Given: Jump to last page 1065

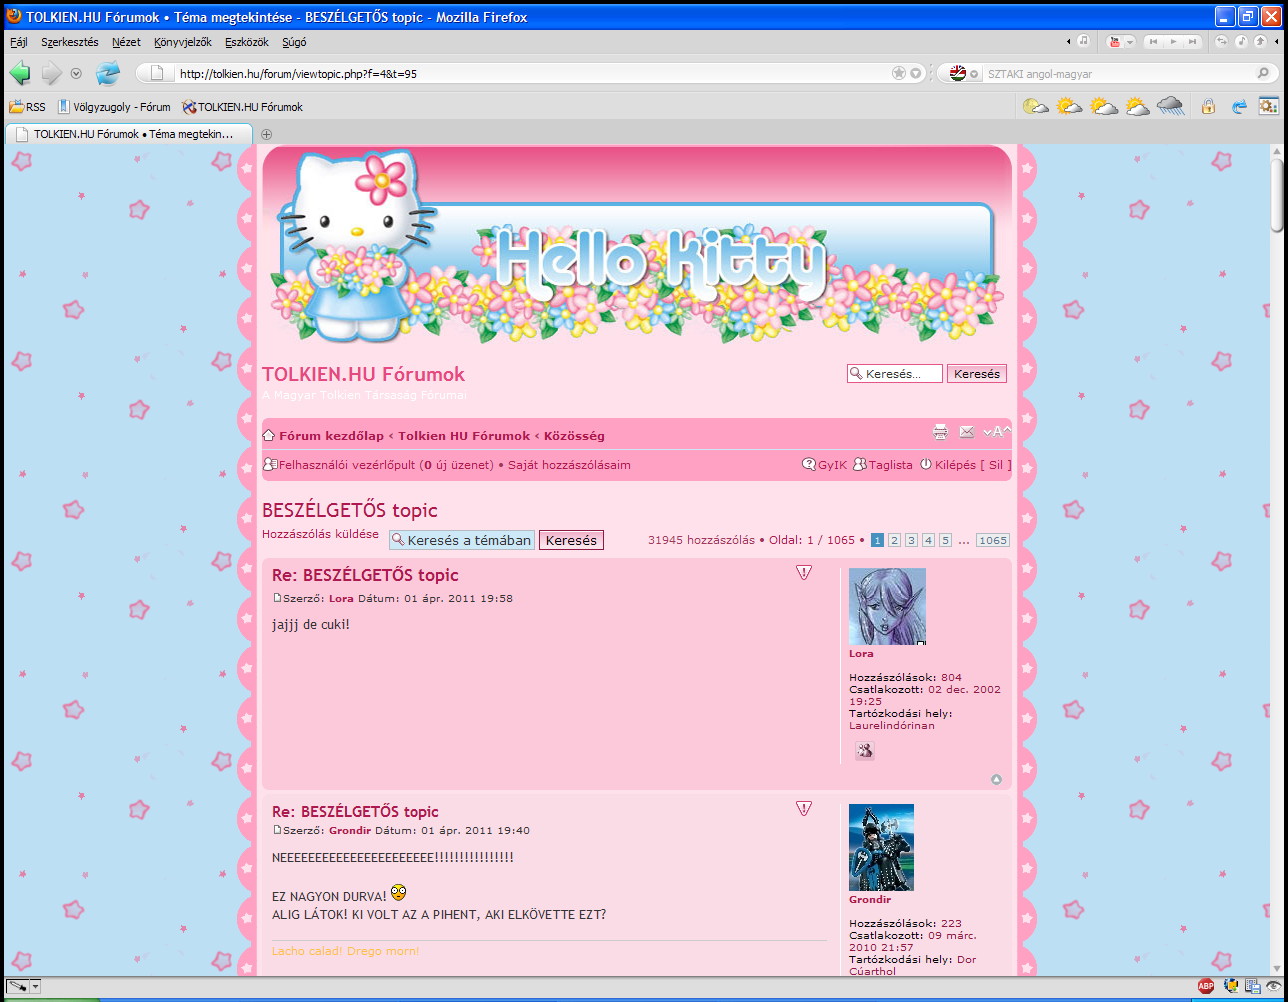Looking at the screenshot, I should [993, 540].
